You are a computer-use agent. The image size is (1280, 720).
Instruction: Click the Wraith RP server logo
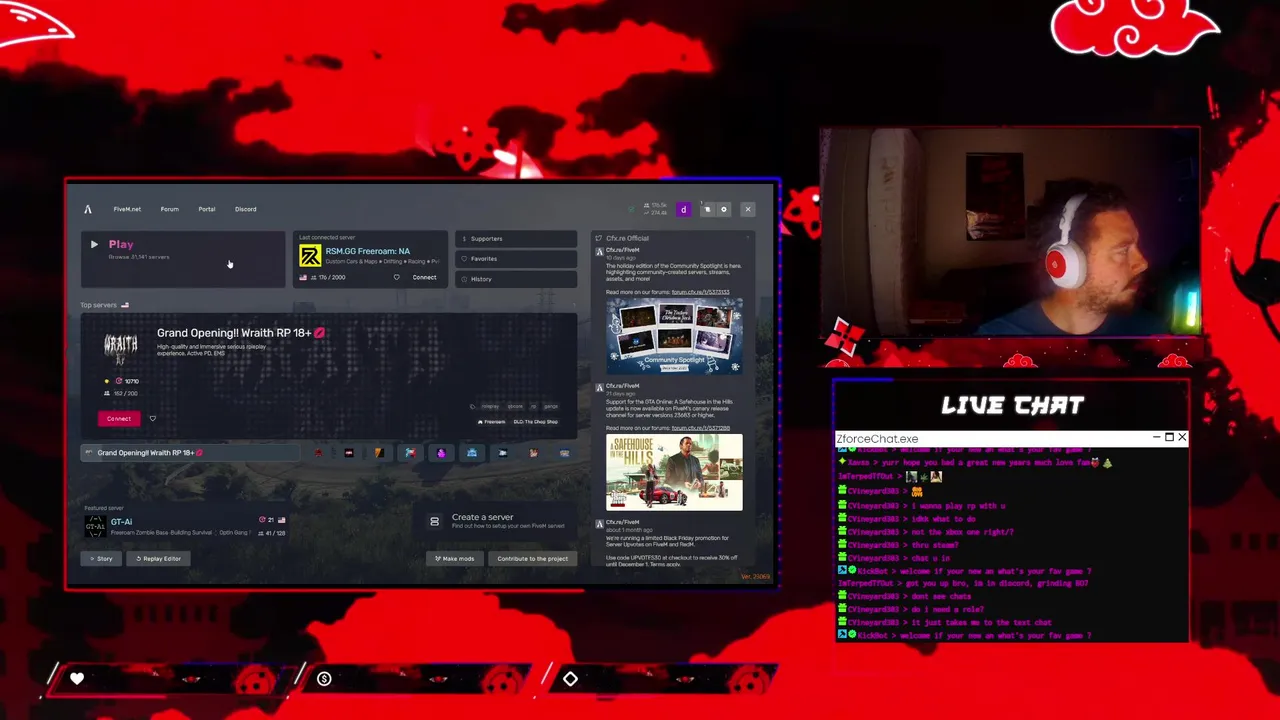point(121,347)
